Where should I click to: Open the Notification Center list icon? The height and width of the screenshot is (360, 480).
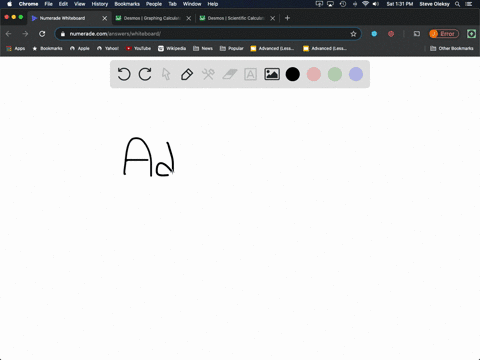tap(469, 4)
